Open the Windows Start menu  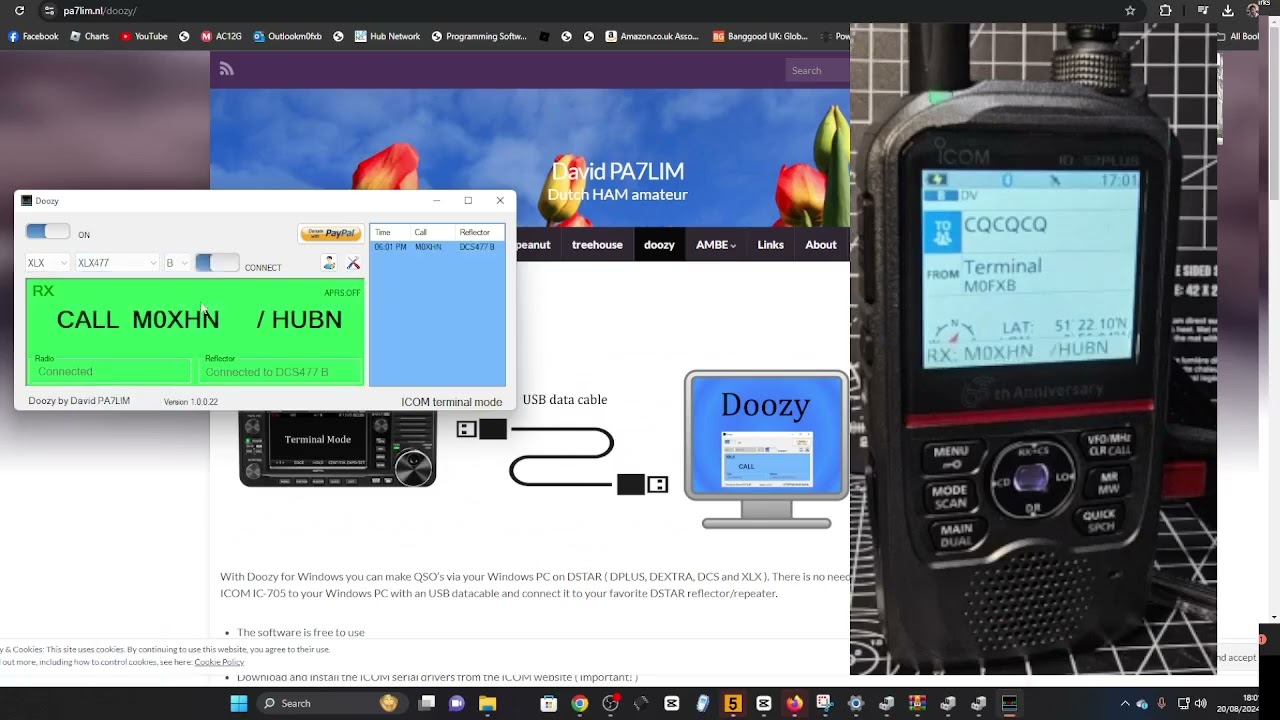[x=239, y=703]
